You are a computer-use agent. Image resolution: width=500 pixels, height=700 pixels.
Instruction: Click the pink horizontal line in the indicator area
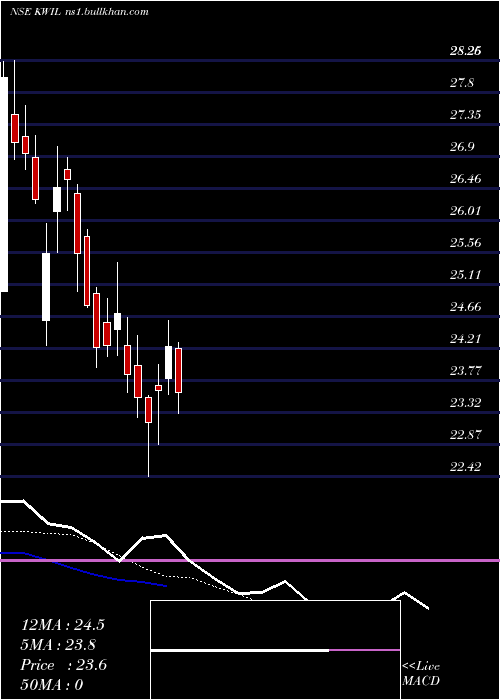pos(250,560)
